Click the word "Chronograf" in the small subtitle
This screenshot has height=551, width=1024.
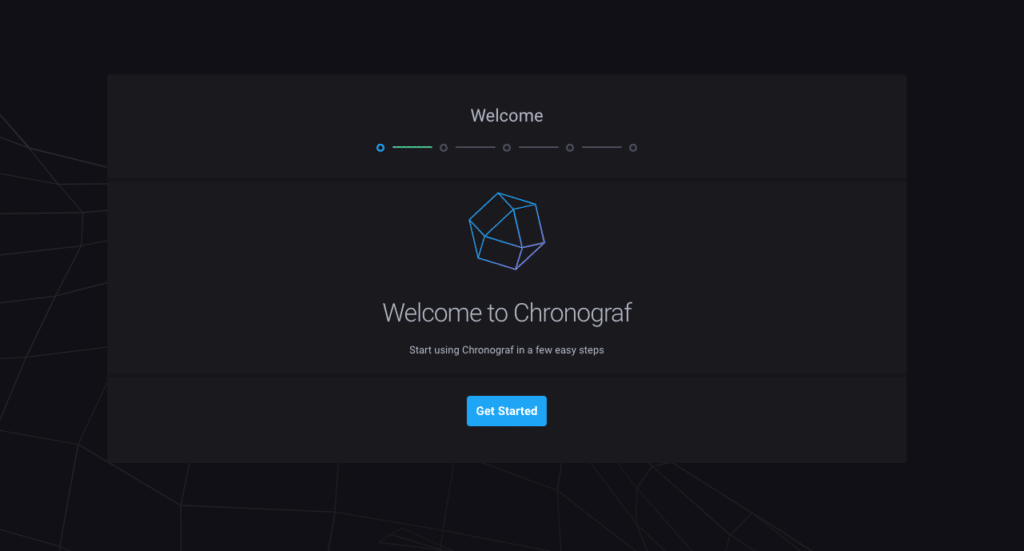[x=488, y=351]
